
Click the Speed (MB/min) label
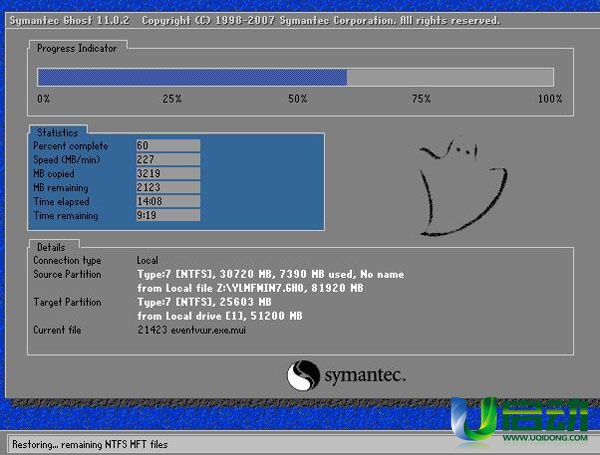click(67, 160)
